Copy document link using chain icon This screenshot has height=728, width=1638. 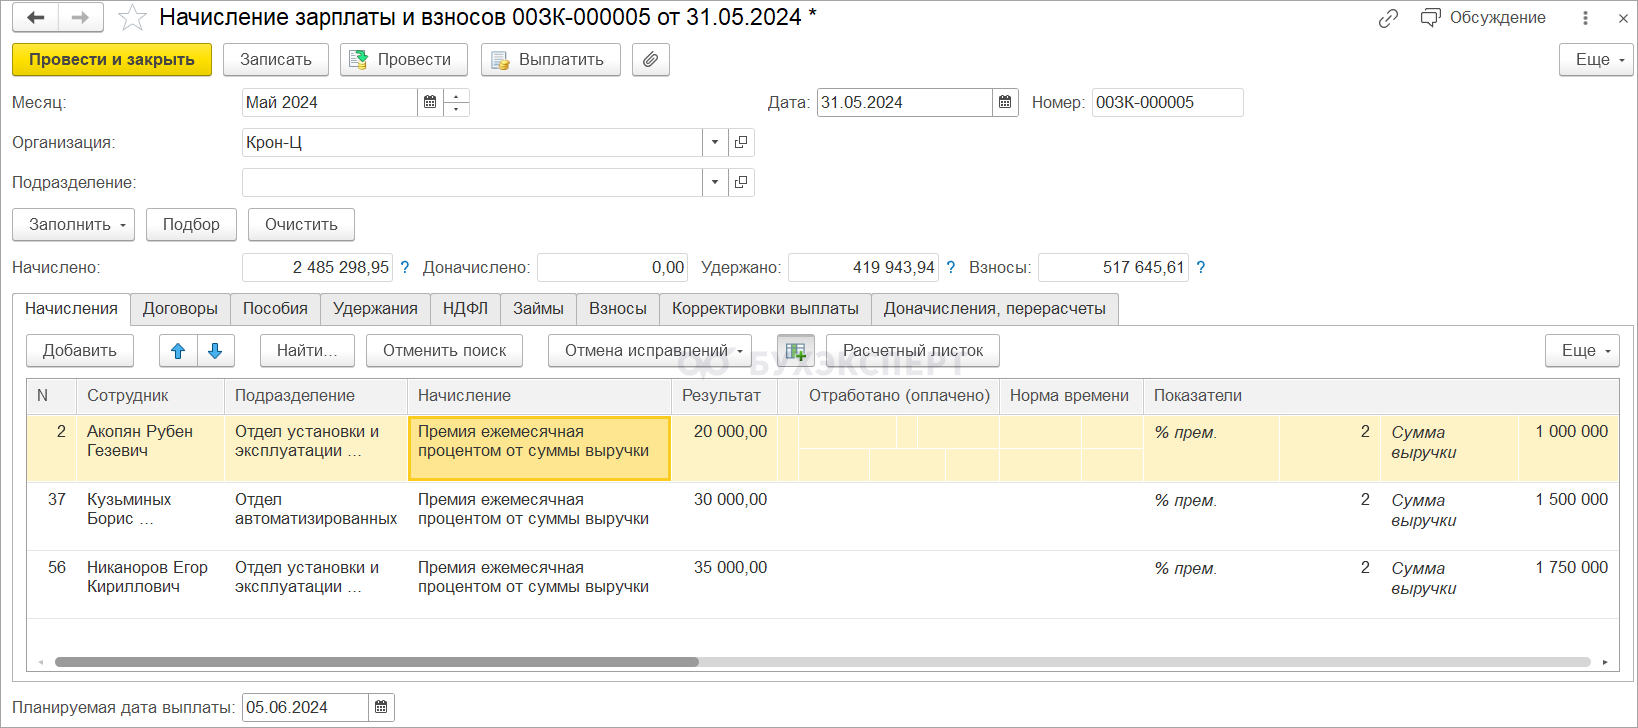(1388, 18)
